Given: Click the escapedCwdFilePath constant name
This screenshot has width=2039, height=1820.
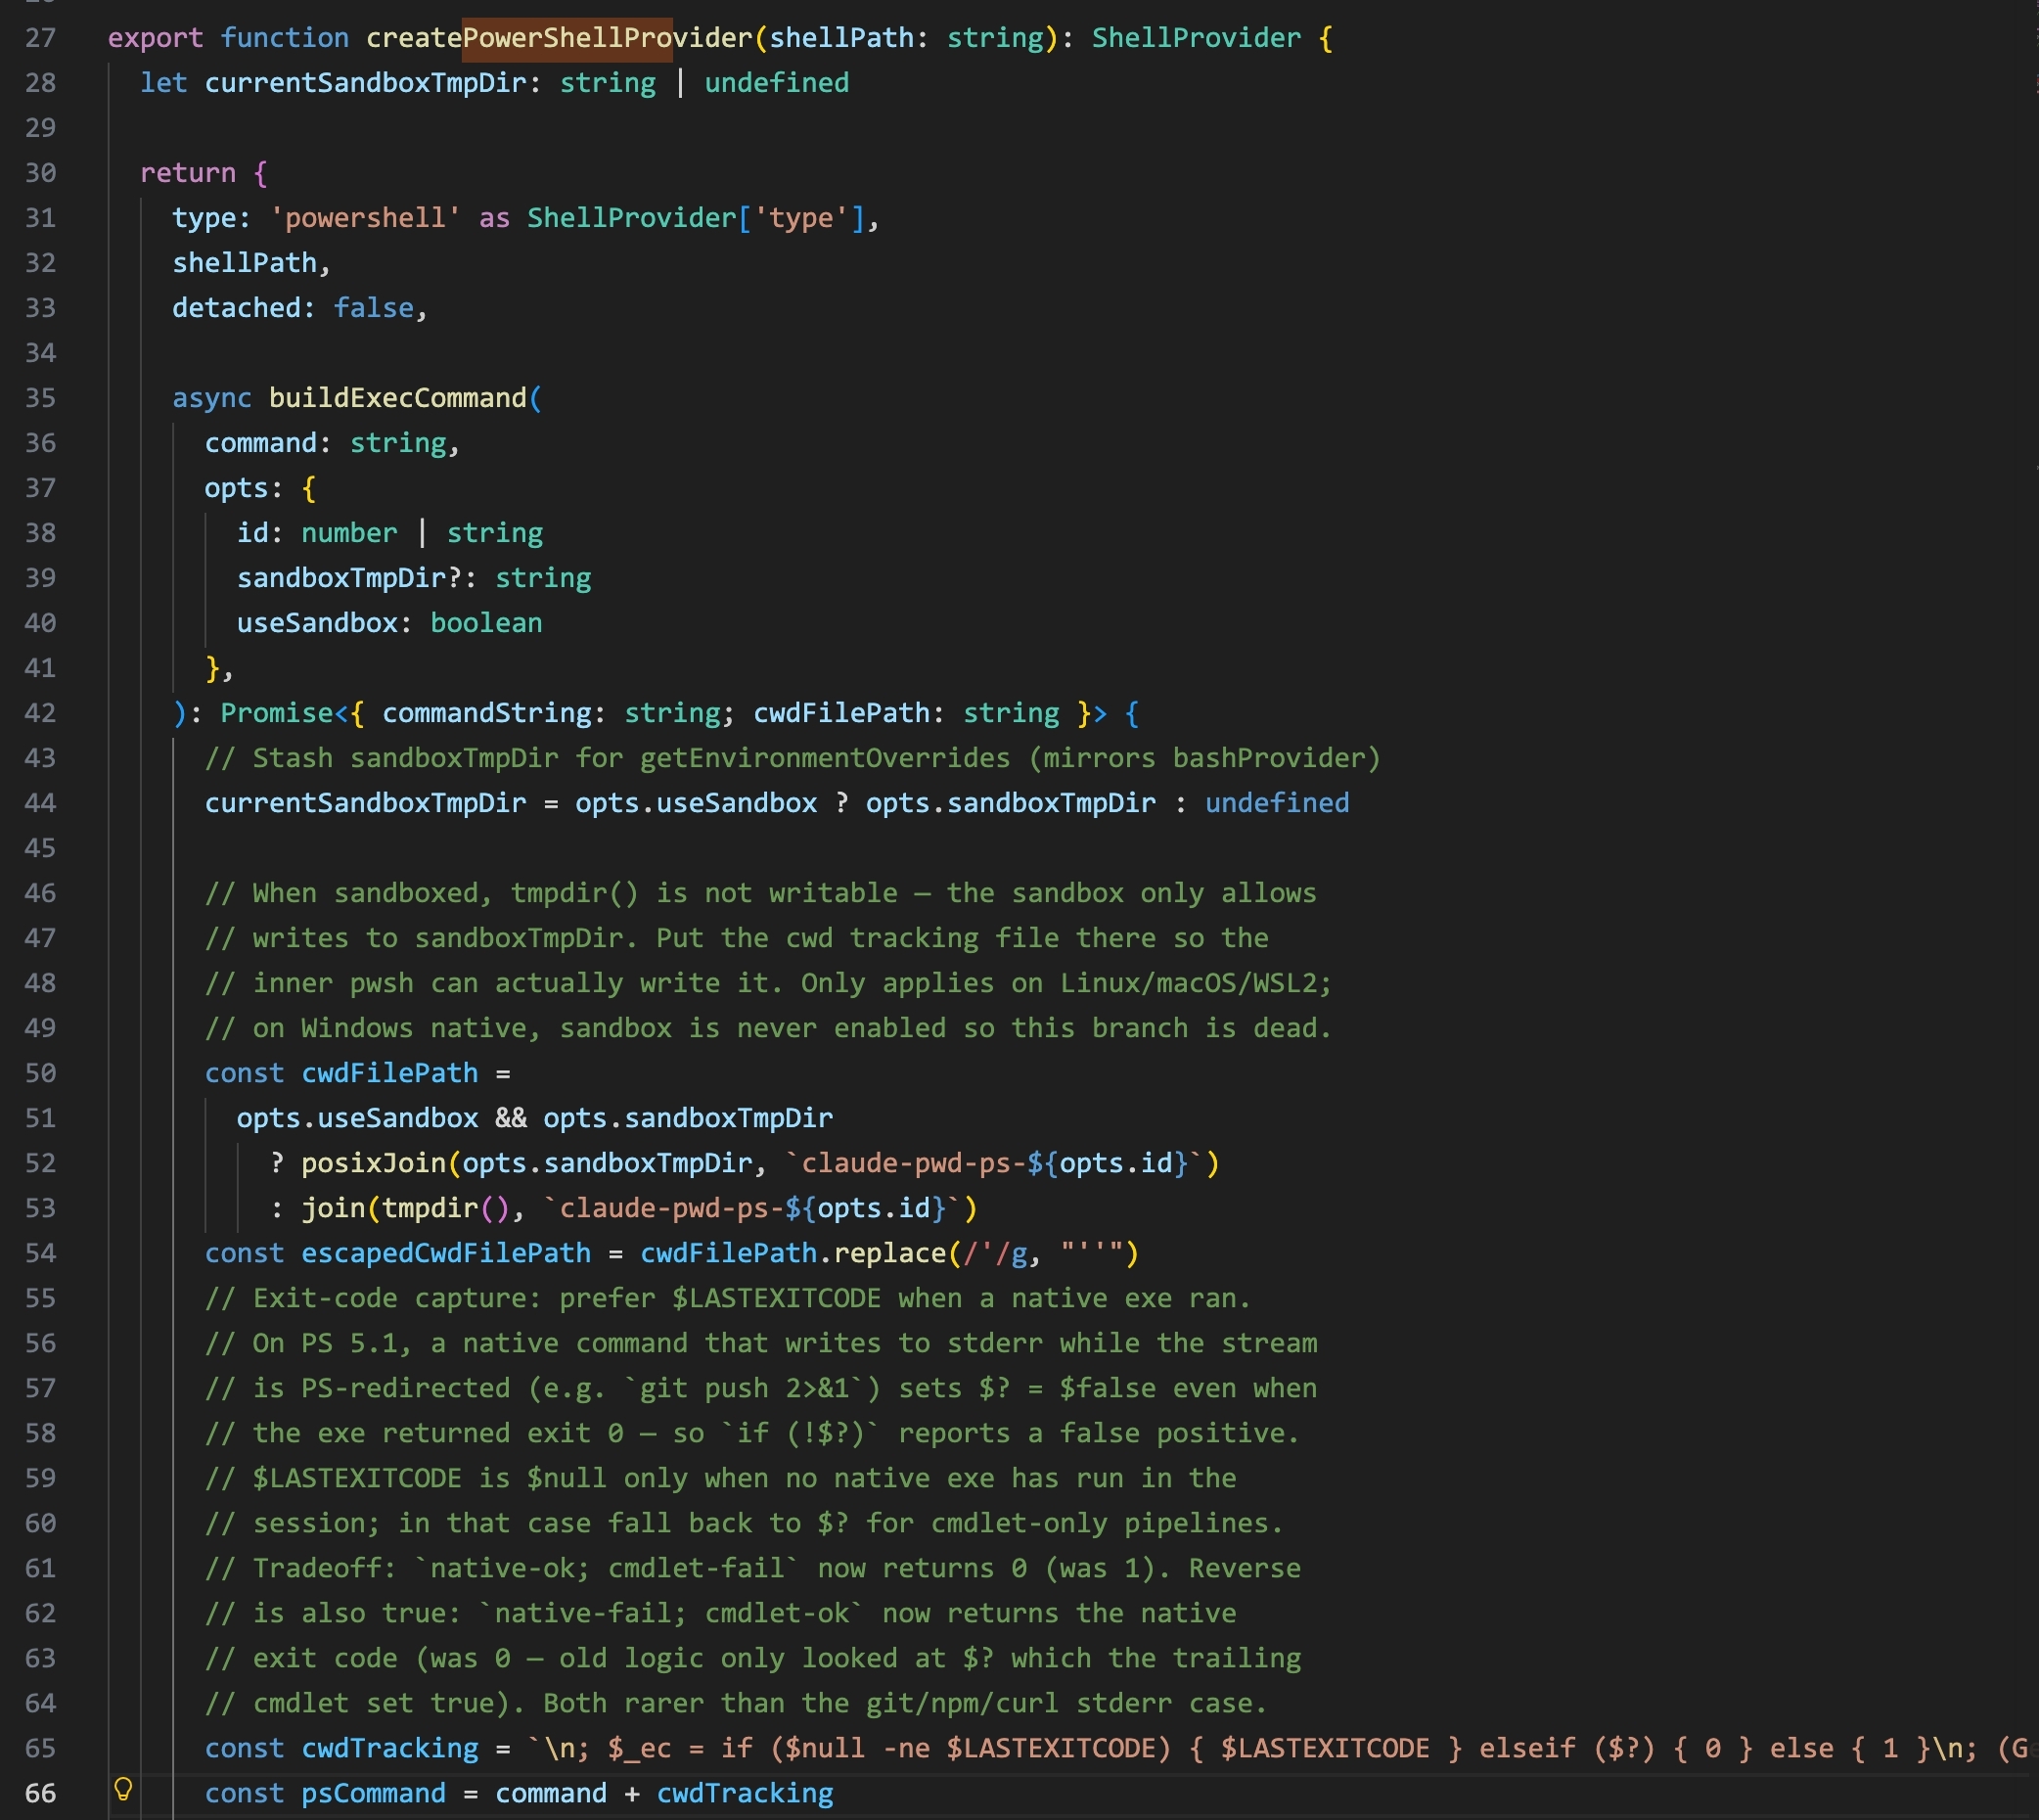Looking at the screenshot, I should (446, 1253).
